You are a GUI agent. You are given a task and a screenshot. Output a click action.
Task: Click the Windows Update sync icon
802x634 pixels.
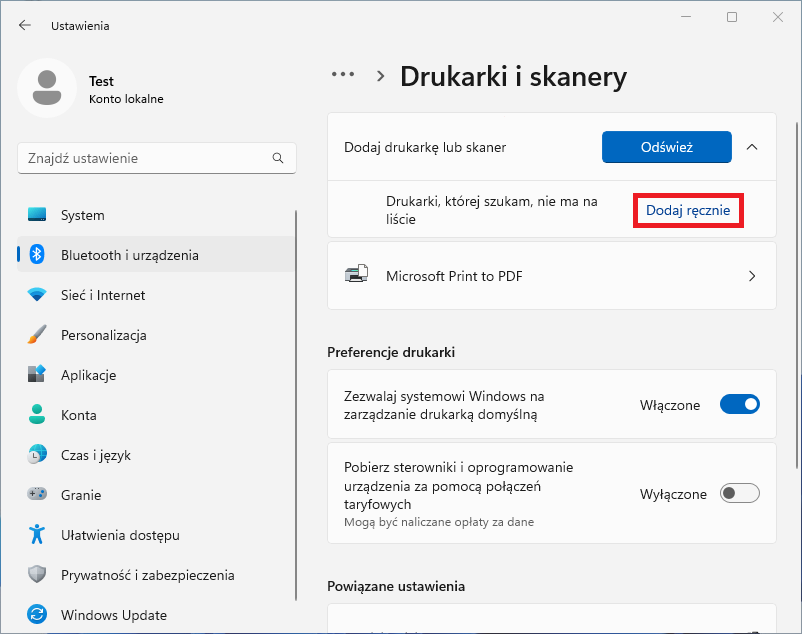(x=37, y=614)
